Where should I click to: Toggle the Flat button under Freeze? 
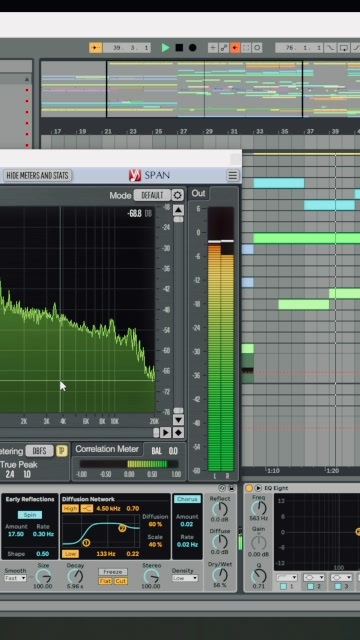[105, 581]
